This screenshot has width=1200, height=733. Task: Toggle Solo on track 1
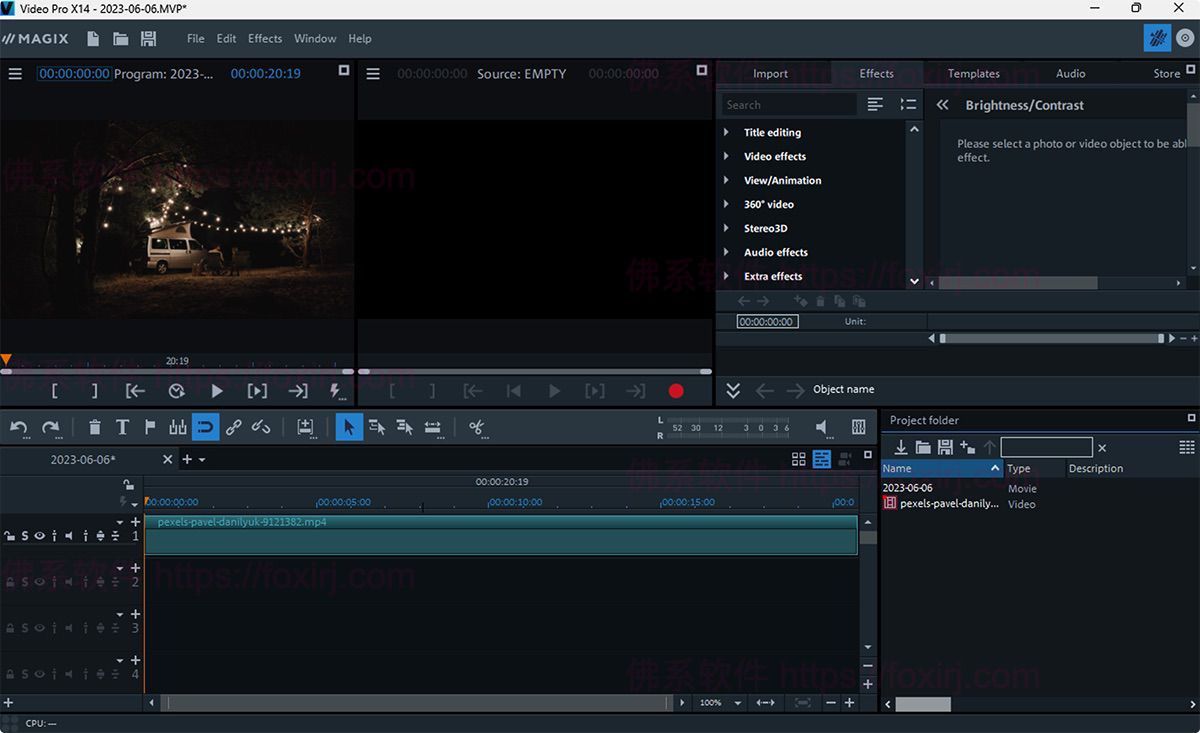24,535
